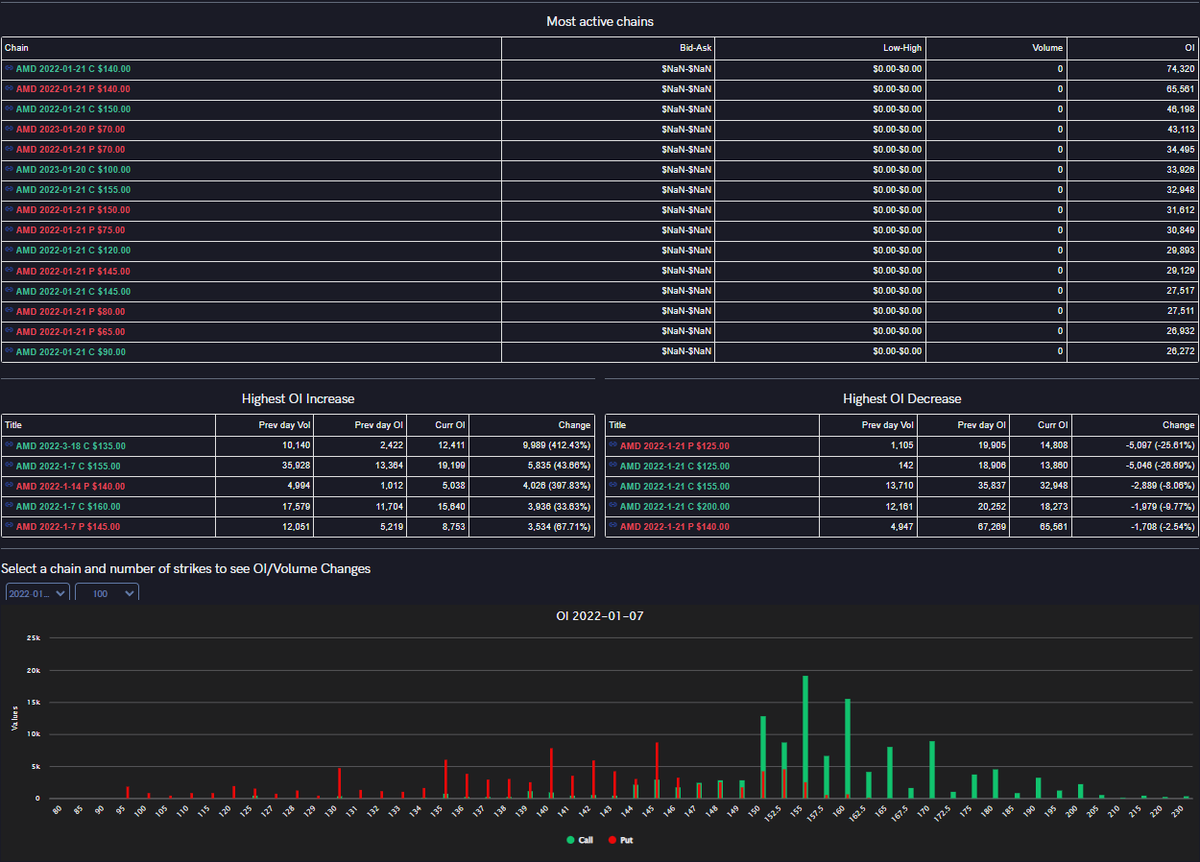Click OI value 43,113
The height and width of the screenshot is (862, 1200).
click(1181, 129)
